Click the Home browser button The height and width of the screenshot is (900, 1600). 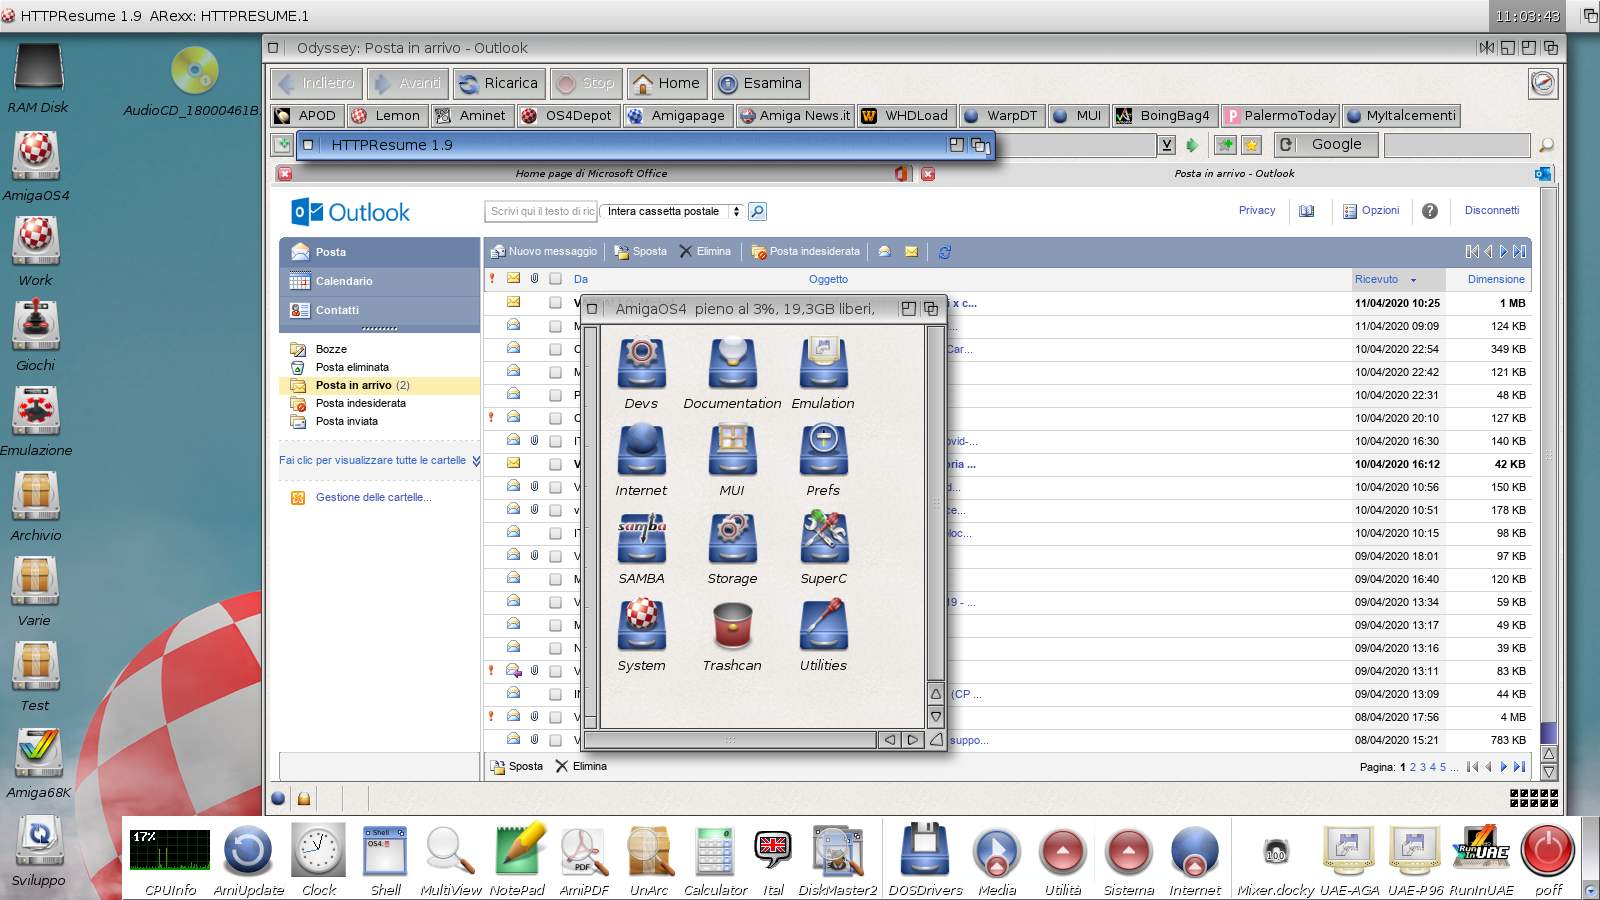(667, 83)
